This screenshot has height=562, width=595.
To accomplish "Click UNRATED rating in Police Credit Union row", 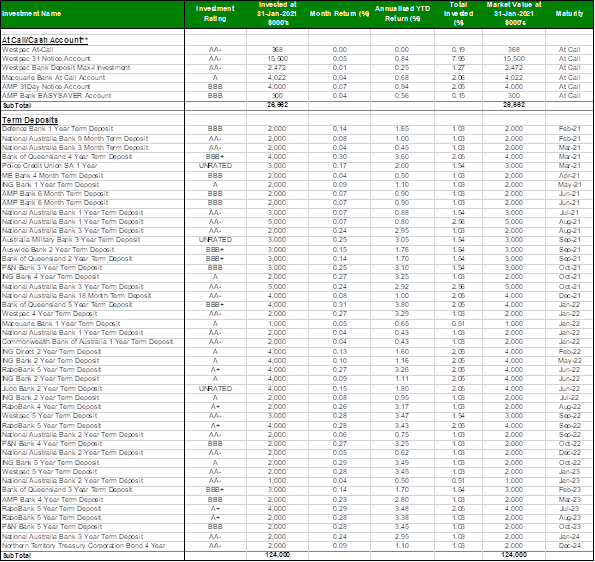I will coord(215,166).
